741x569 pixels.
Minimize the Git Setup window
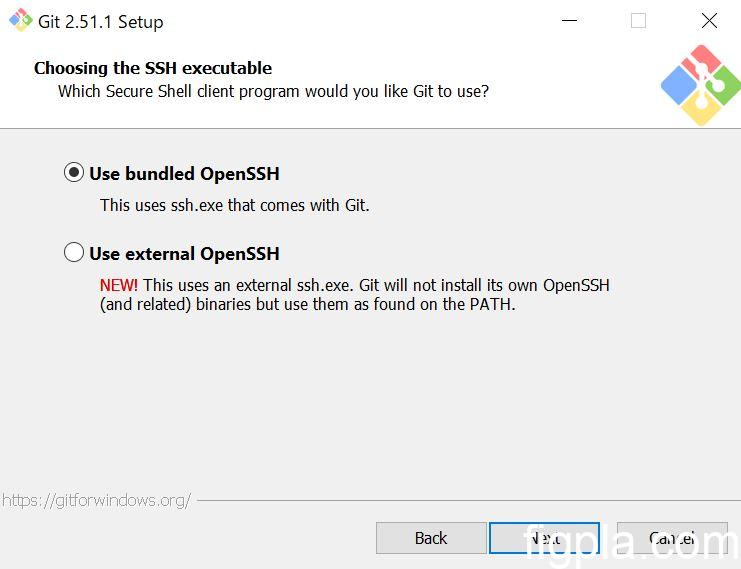click(569, 21)
